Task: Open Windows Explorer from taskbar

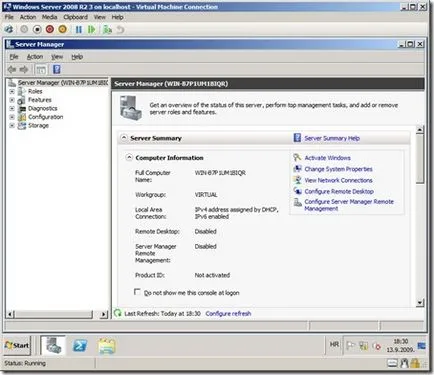Action: click(x=107, y=346)
